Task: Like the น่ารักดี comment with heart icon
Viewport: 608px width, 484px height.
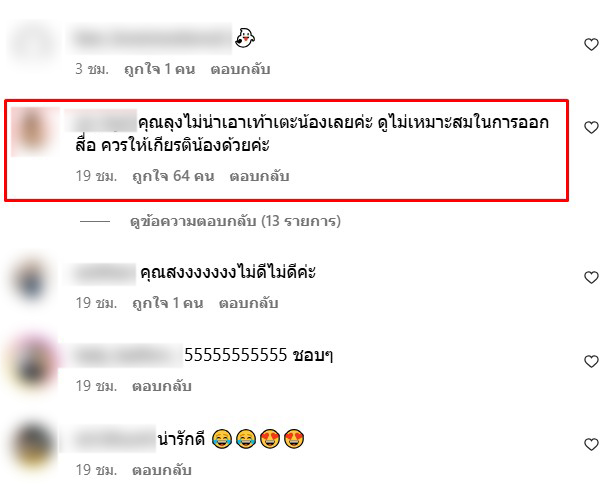Action: [591, 444]
